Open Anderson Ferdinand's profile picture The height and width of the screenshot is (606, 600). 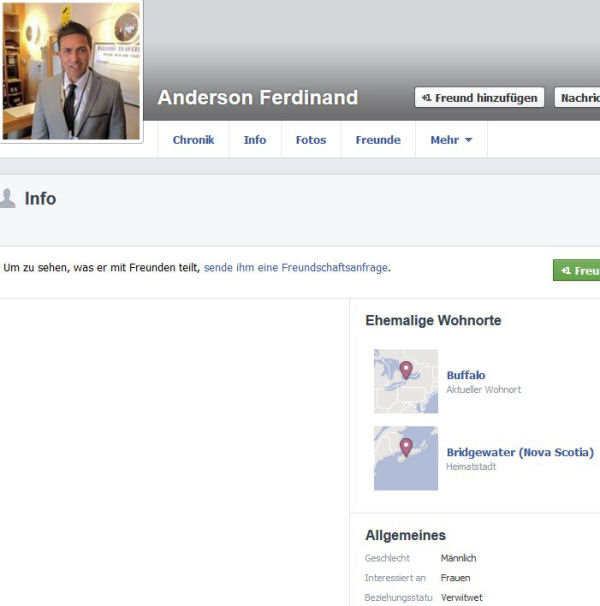coord(71,71)
